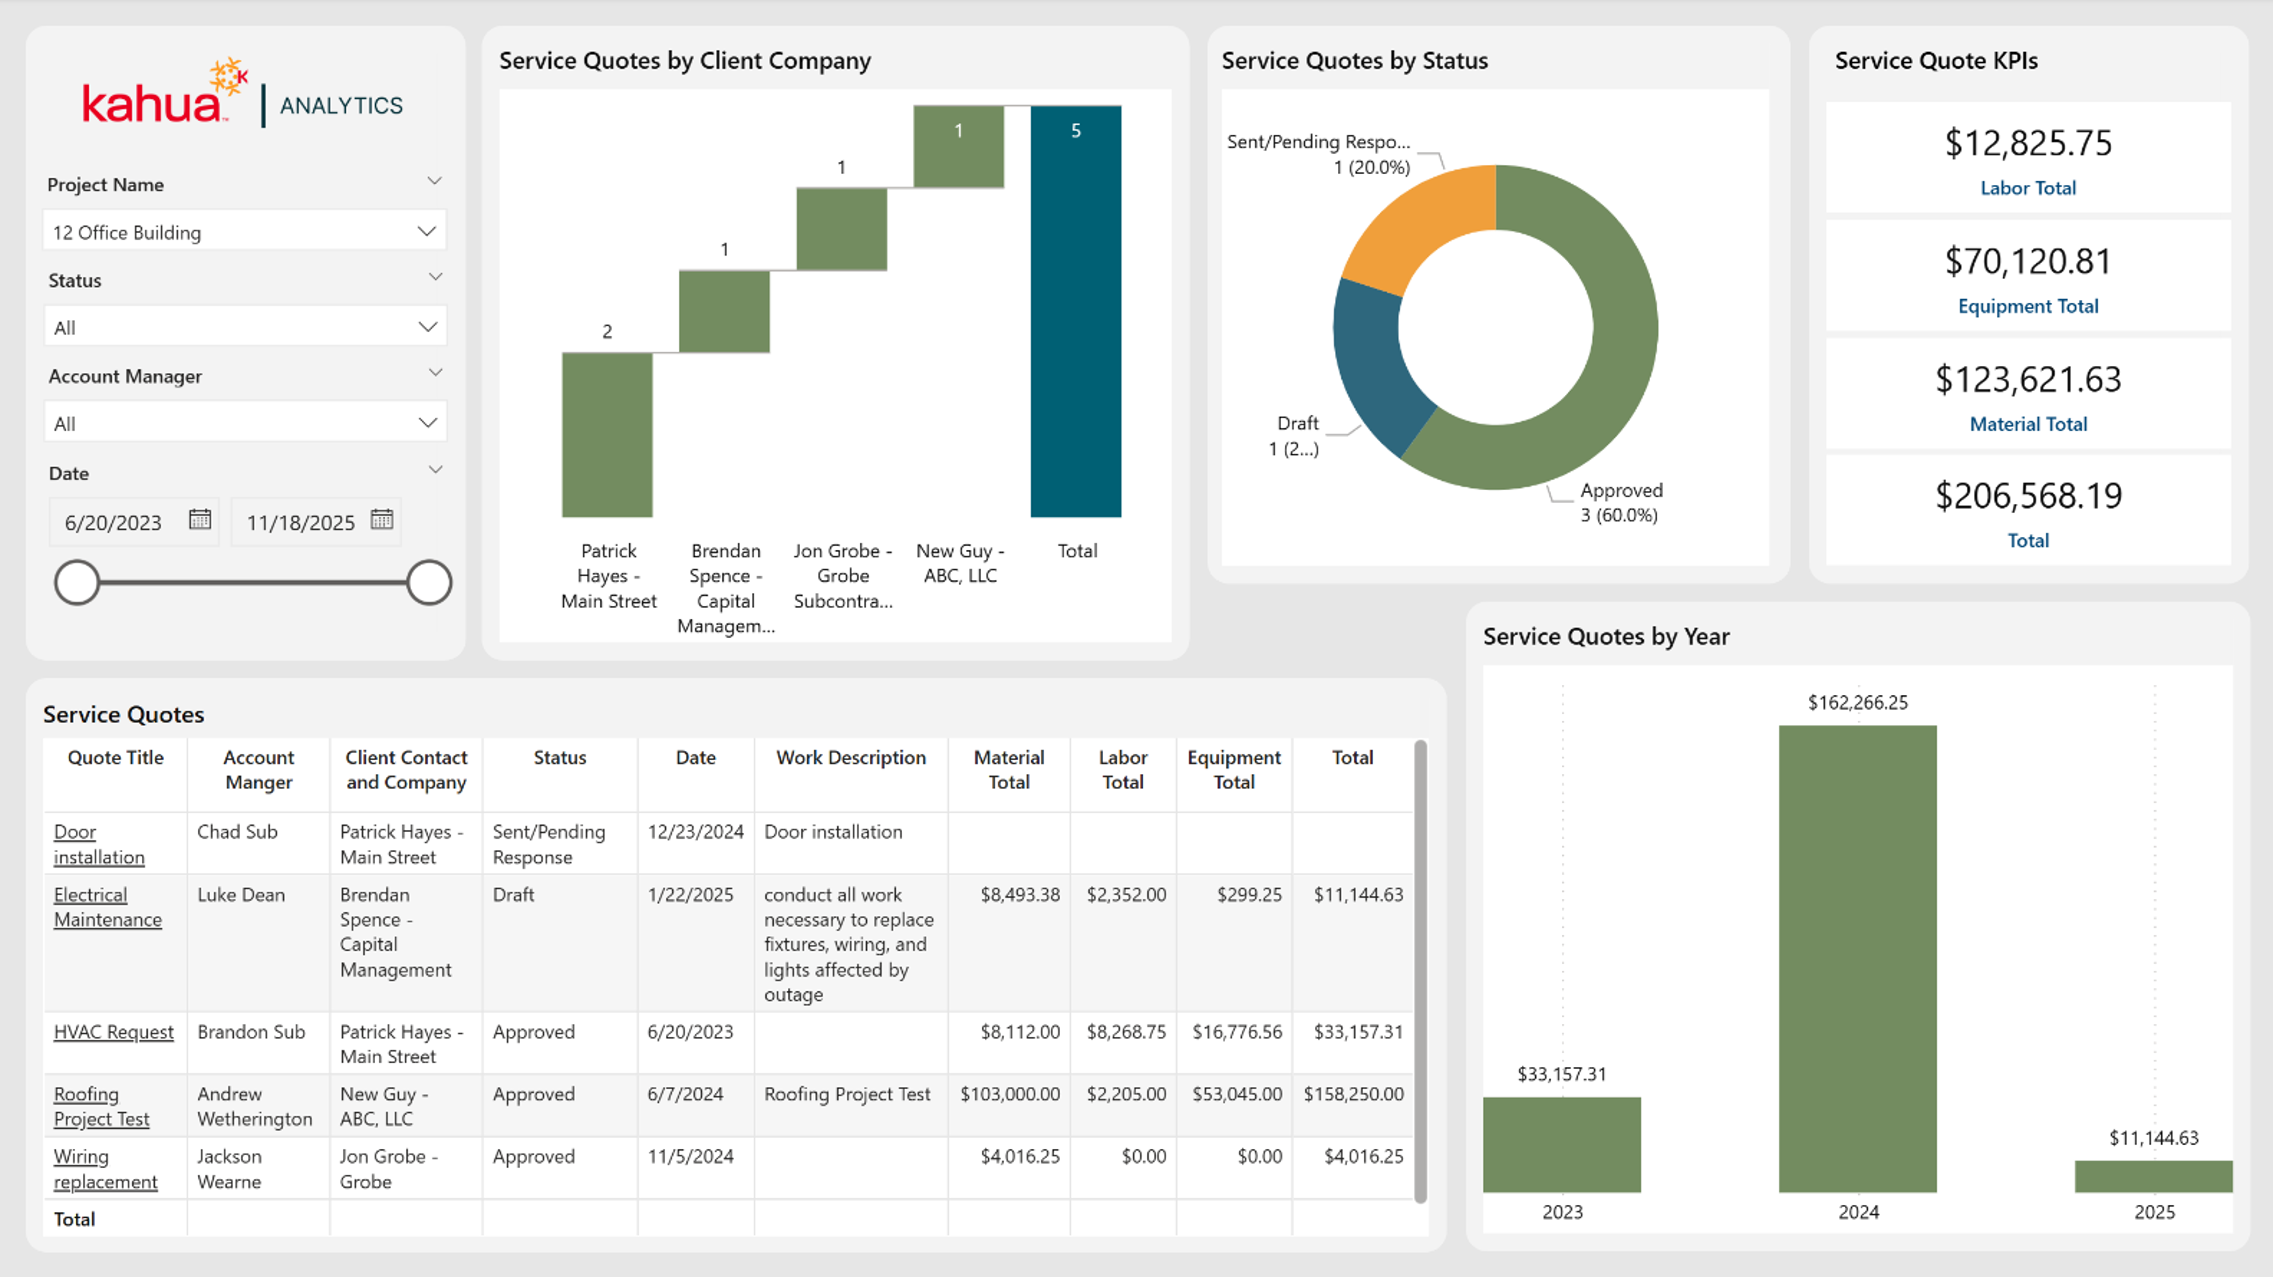Open the Roofing Project Test quote link
The width and height of the screenshot is (2273, 1277).
click(x=101, y=1106)
